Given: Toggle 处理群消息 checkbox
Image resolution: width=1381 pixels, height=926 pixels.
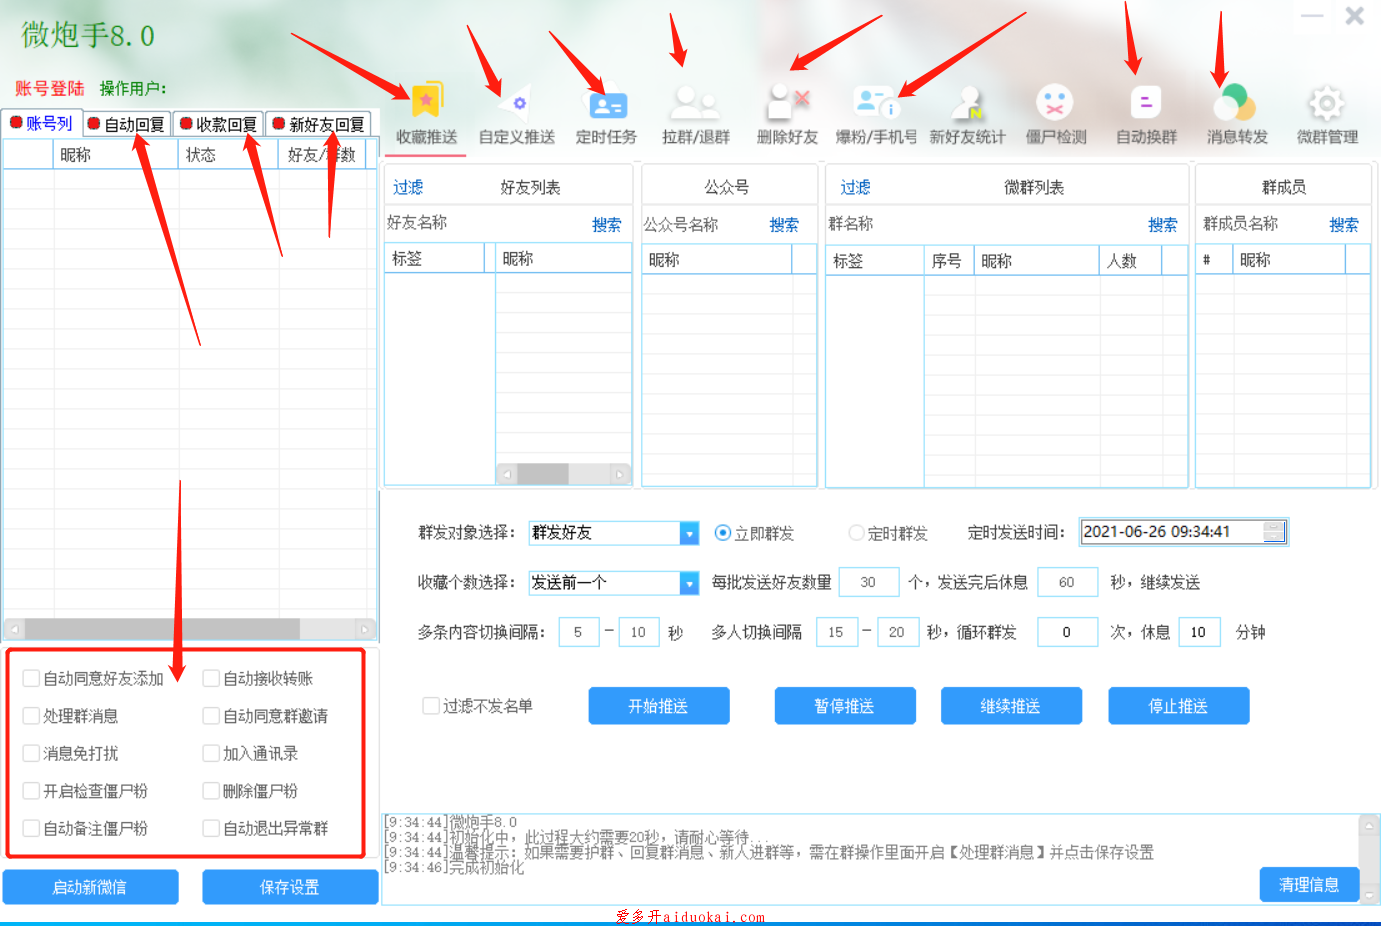Looking at the screenshot, I should (x=31, y=716).
